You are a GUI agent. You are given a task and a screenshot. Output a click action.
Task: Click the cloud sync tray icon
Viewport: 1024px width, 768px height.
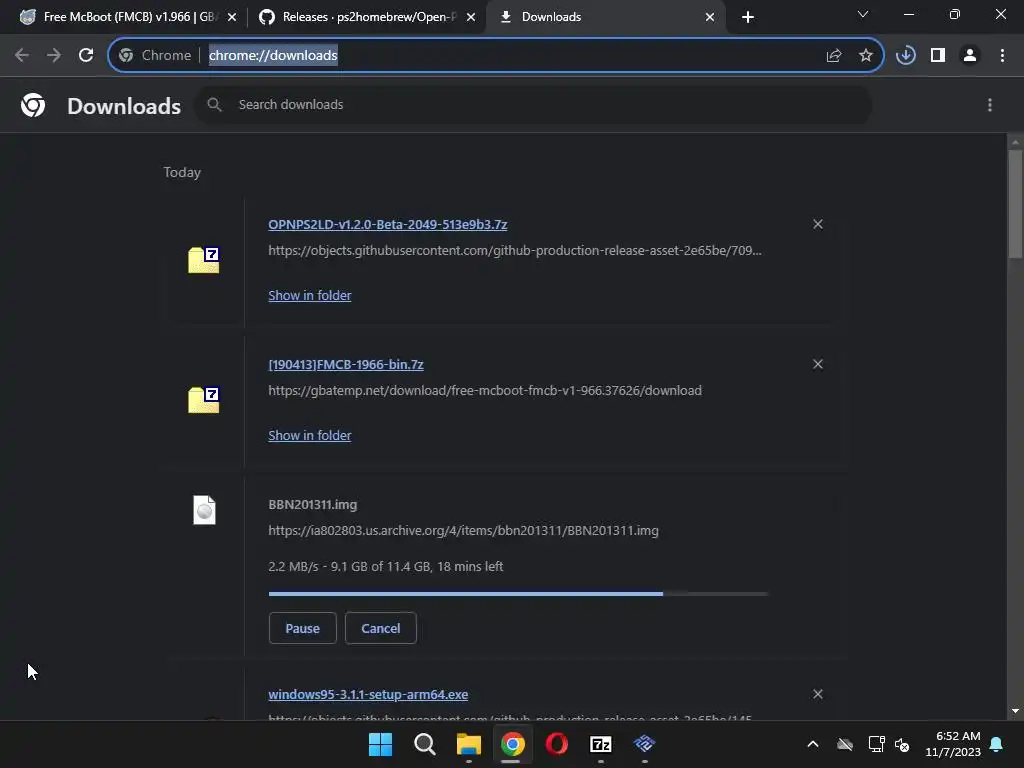(x=845, y=744)
